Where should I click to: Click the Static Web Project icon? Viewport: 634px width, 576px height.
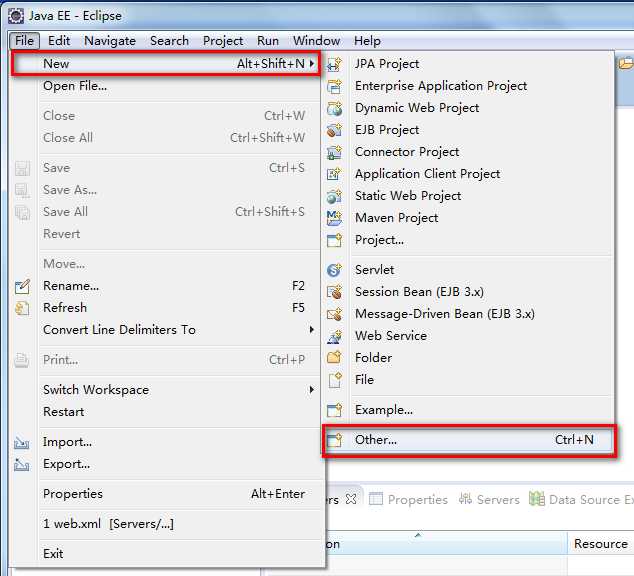point(334,196)
